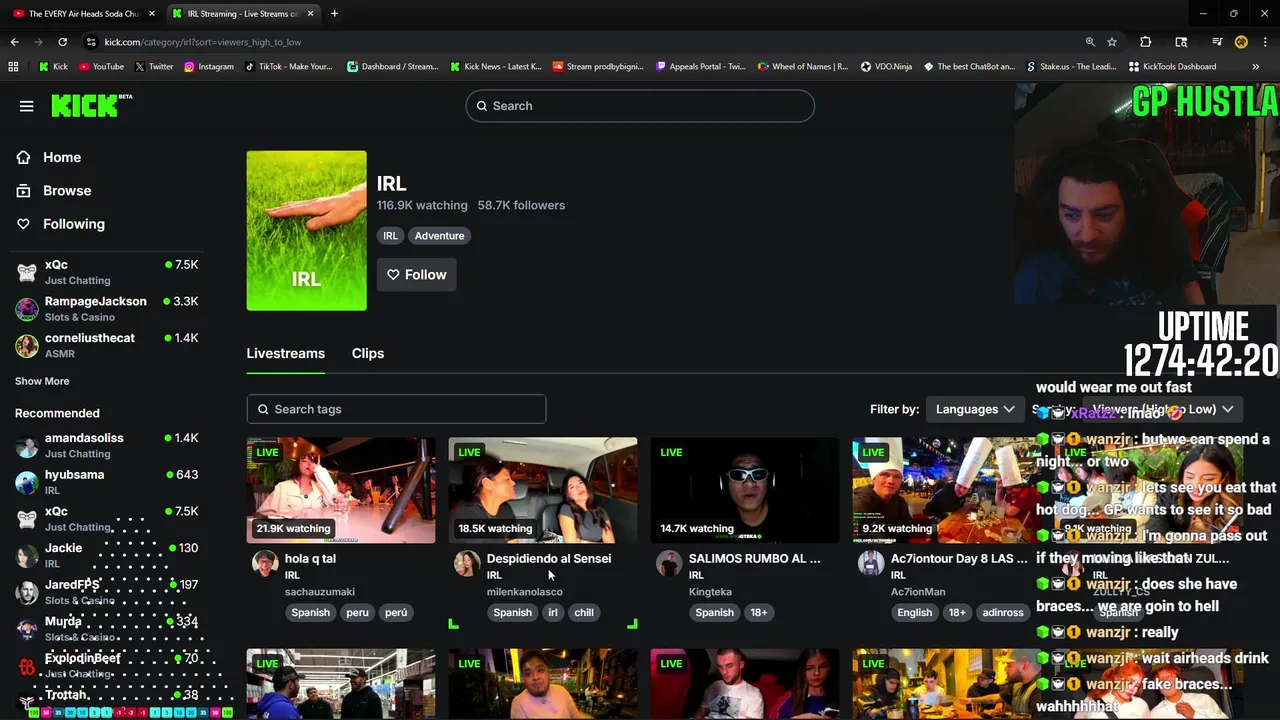Switch to Clips tab
This screenshot has width=1280, height=720.
coord(368,353)
